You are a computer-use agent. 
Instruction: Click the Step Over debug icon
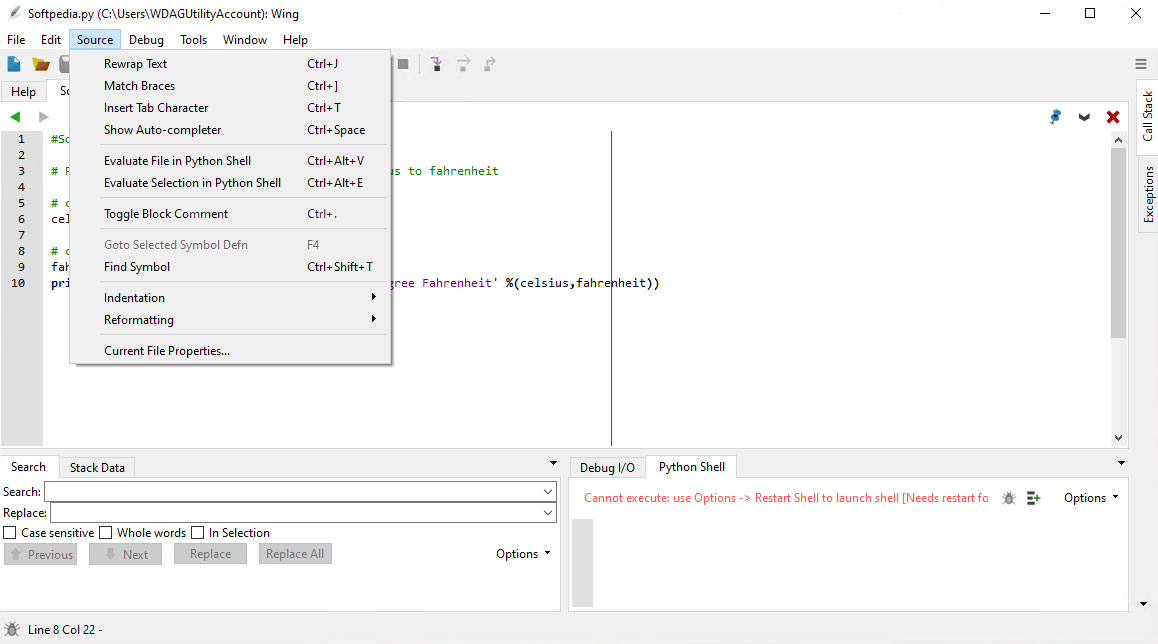click(x=463, y=64)
